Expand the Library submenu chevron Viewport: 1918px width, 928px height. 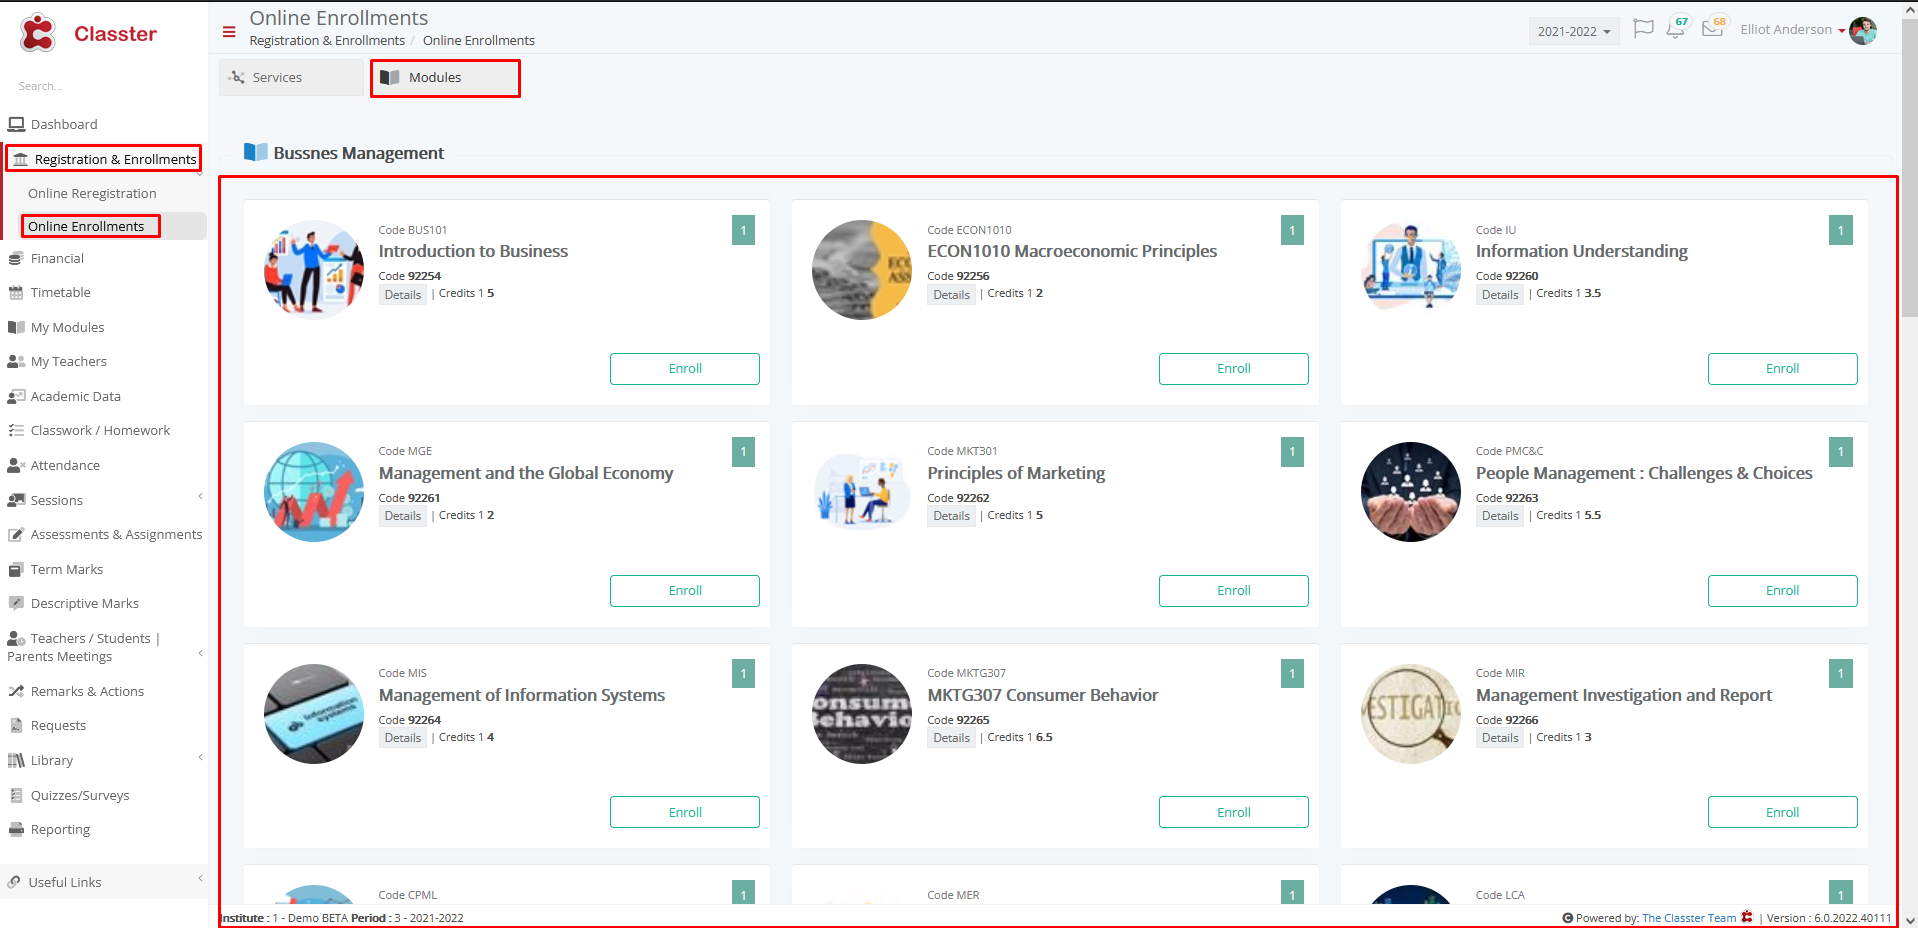pos(200,757)
